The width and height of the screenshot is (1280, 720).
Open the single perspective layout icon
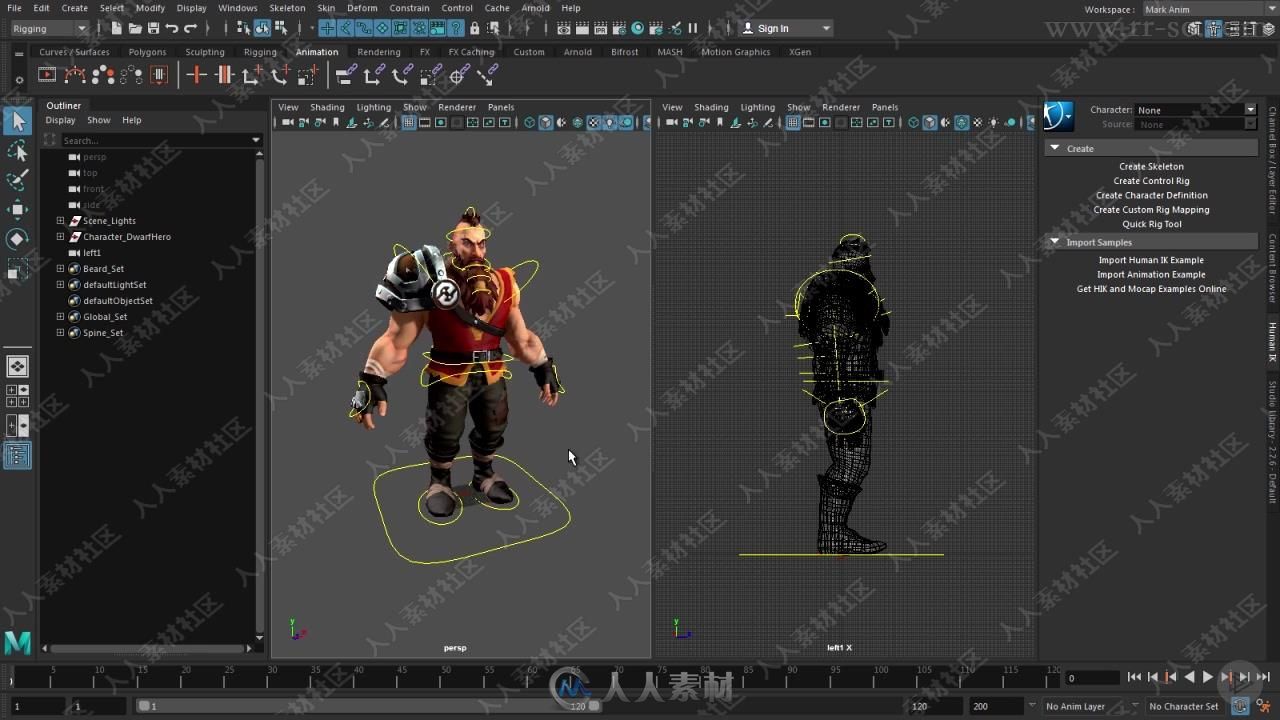17,366
